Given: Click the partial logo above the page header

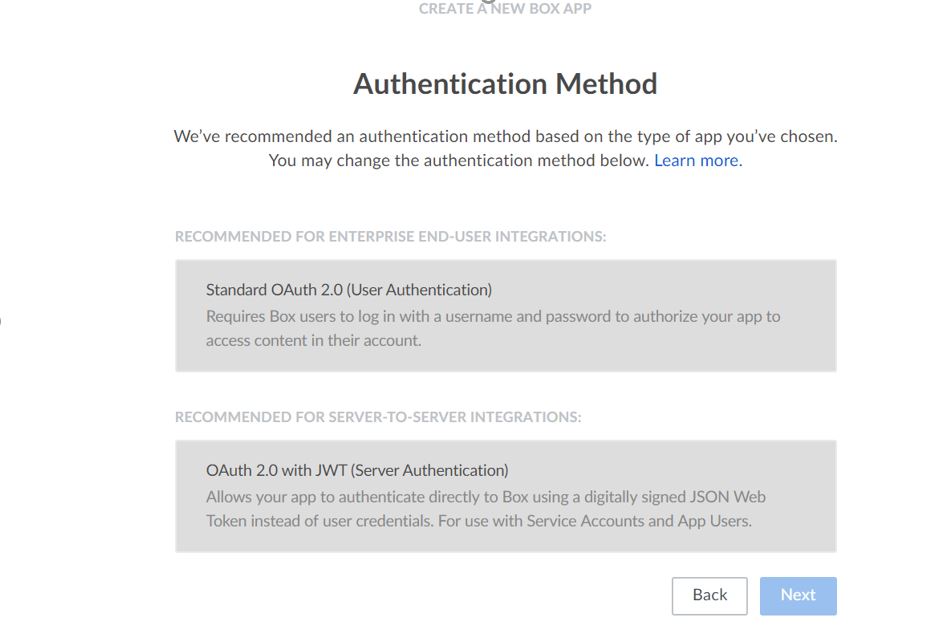Looking at the screenshot, I should pyautogui.click(x=489, y=2).
